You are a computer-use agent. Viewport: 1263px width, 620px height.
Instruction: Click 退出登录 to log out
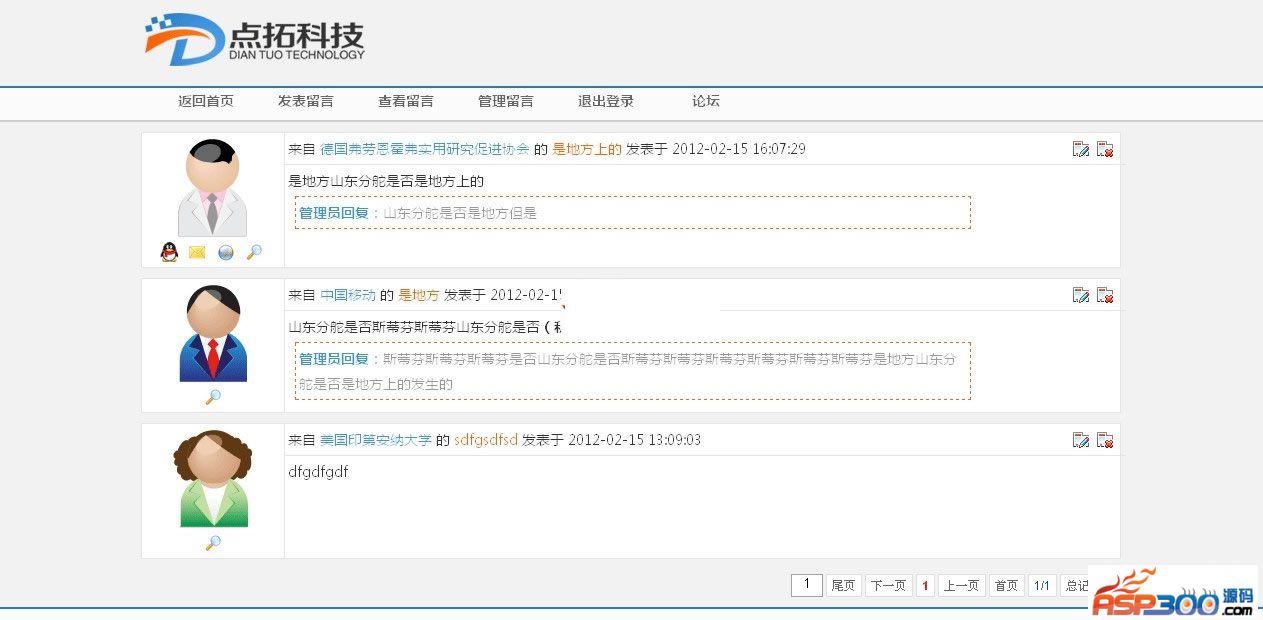pos(606,101)
